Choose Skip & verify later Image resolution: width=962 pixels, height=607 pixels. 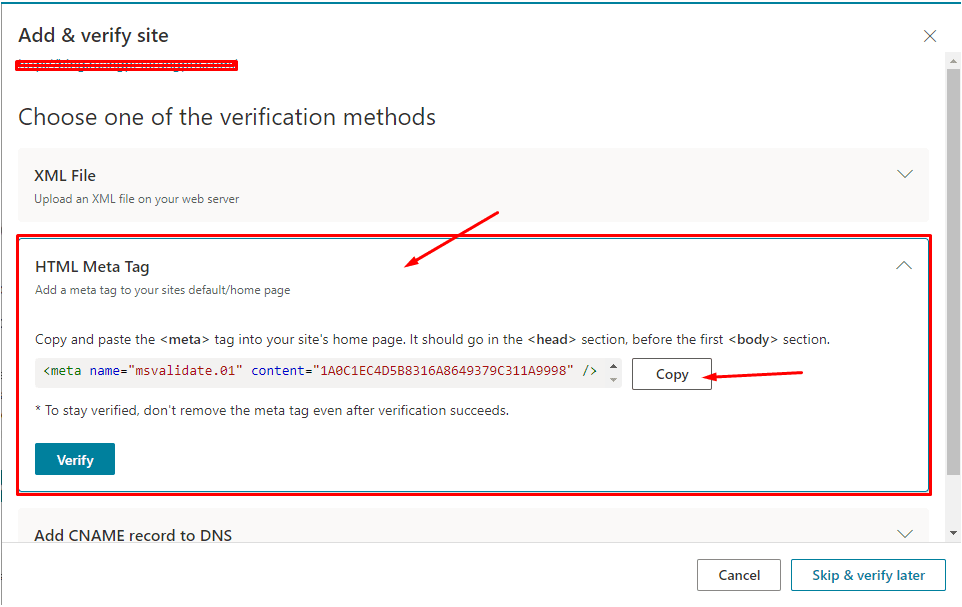868,575
